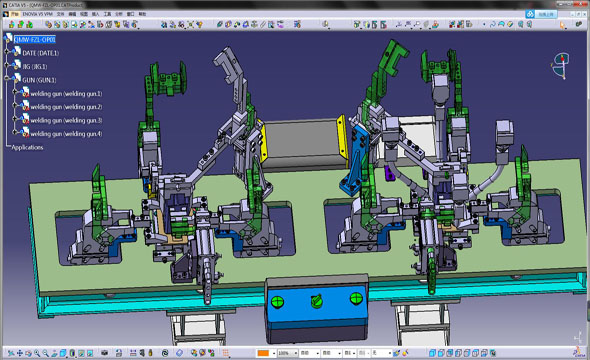This screenshot has width=590, height=360.
Task: Open the layer 无 dropdown
Action: pos(389,353)
